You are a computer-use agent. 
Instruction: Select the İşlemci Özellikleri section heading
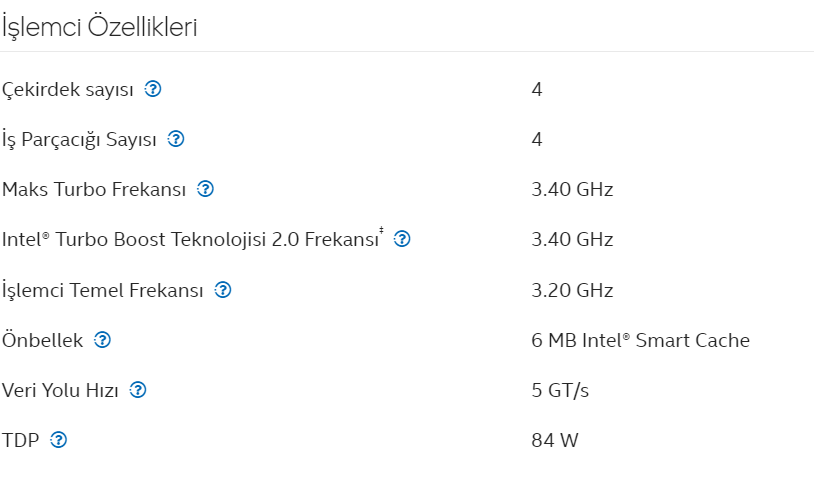[99, 27]
